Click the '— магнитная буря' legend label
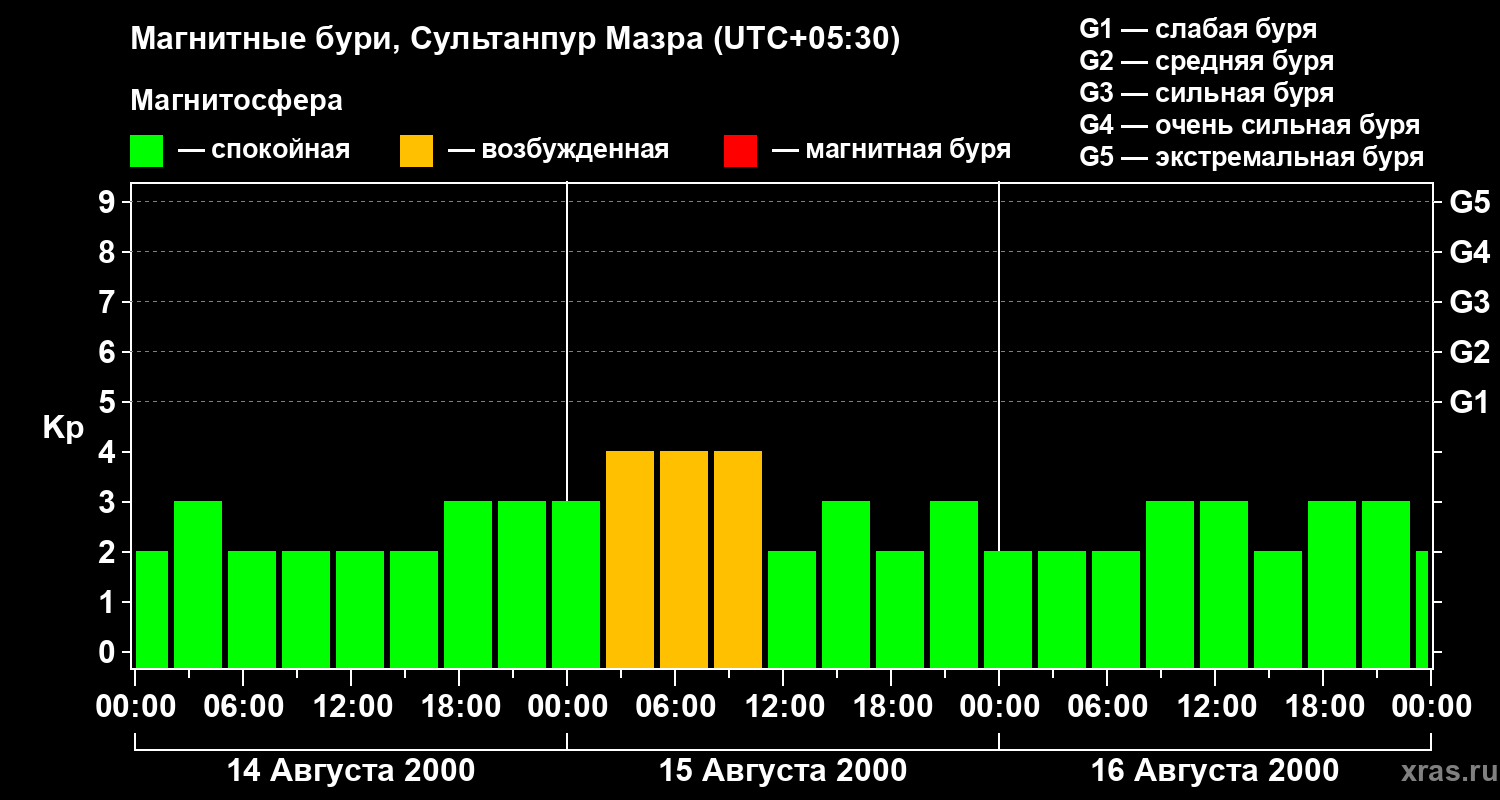Viewport: 1500px width, 800px height. (891, 150)
